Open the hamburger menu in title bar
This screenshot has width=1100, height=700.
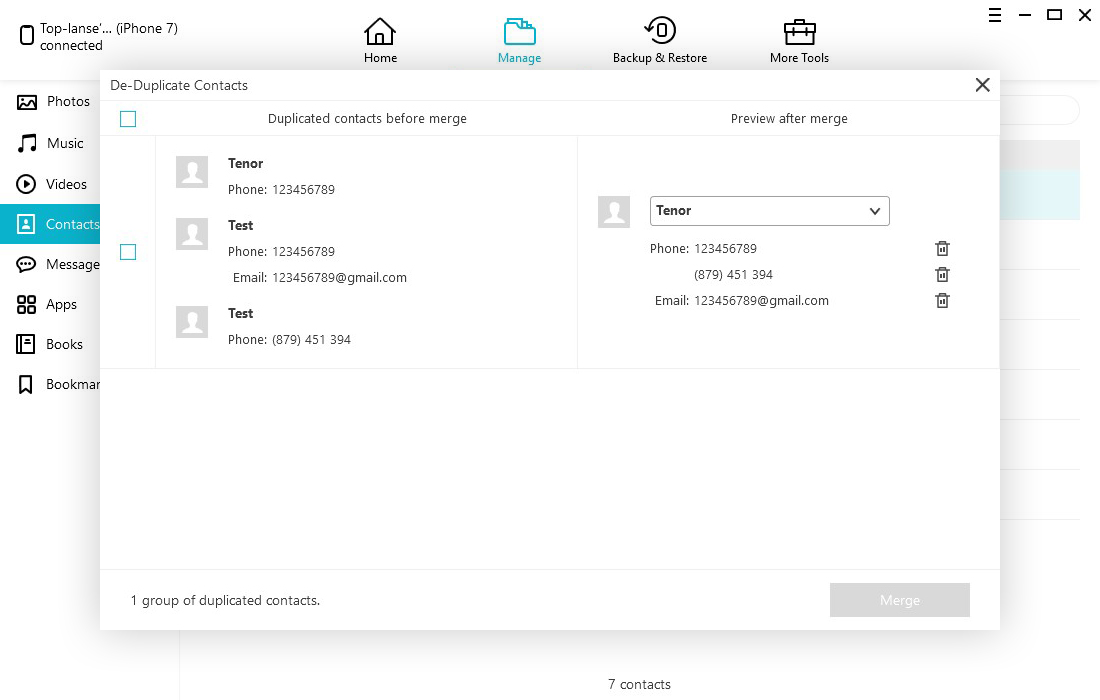tap(995, 15)
